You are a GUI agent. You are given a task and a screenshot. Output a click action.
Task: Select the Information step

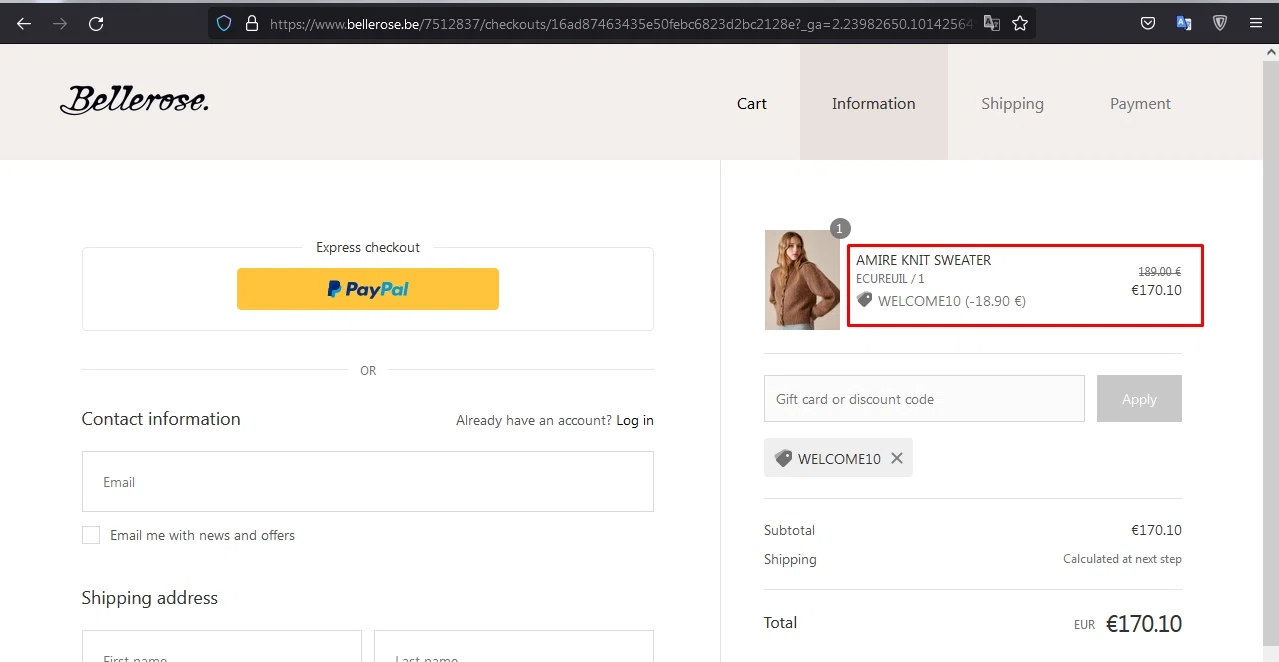point(874,102)
